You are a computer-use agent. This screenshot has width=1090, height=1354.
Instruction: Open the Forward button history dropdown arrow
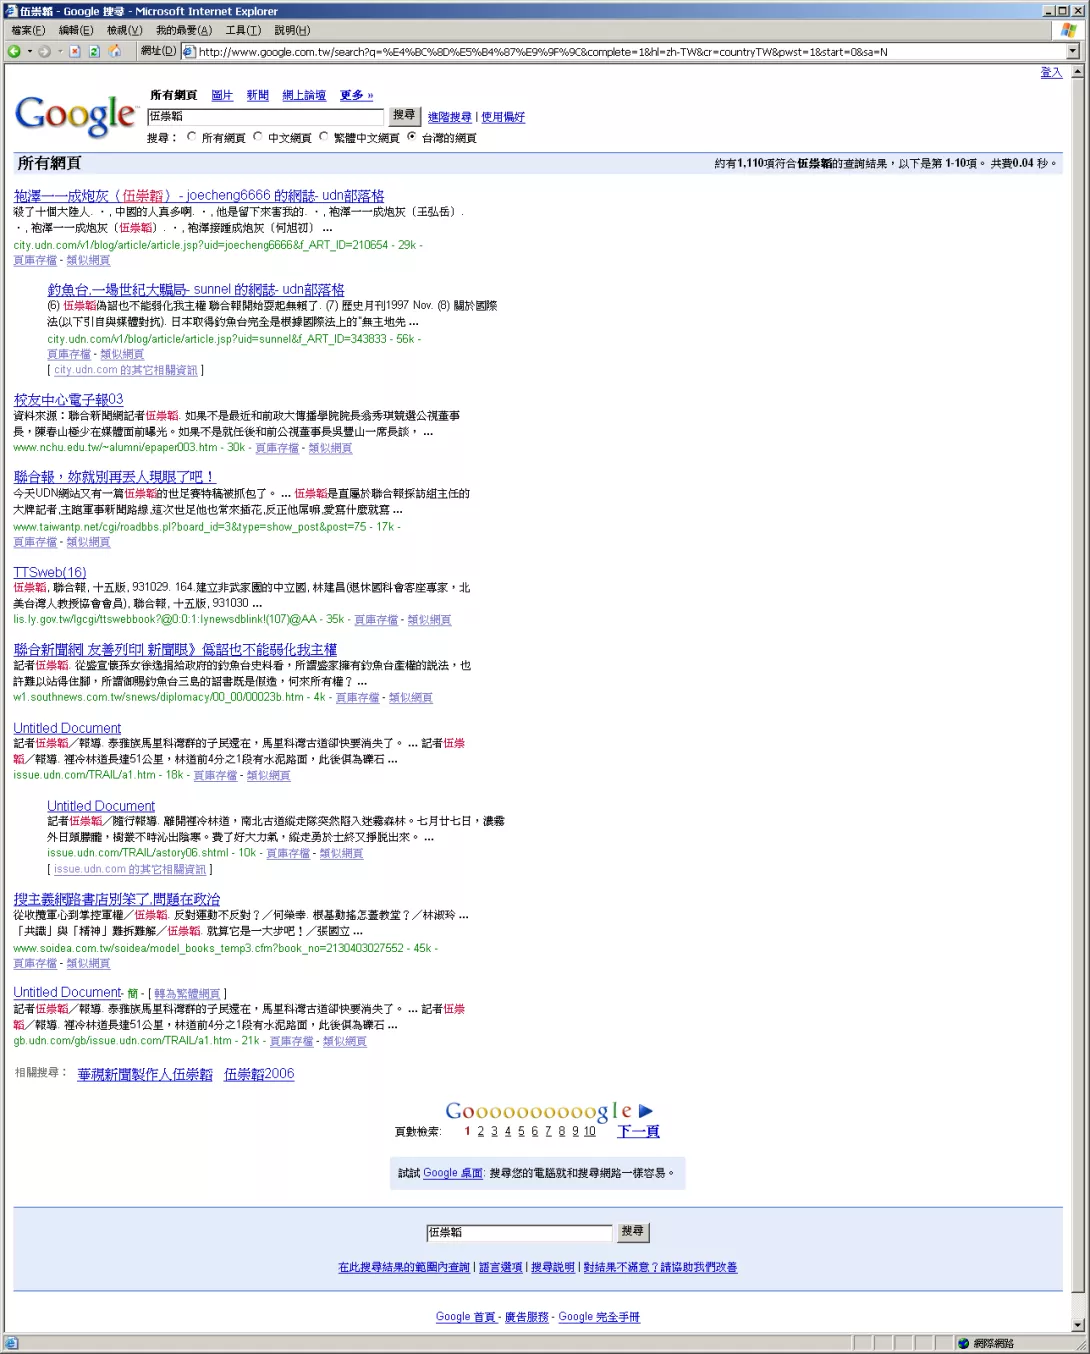pos(60,51)
